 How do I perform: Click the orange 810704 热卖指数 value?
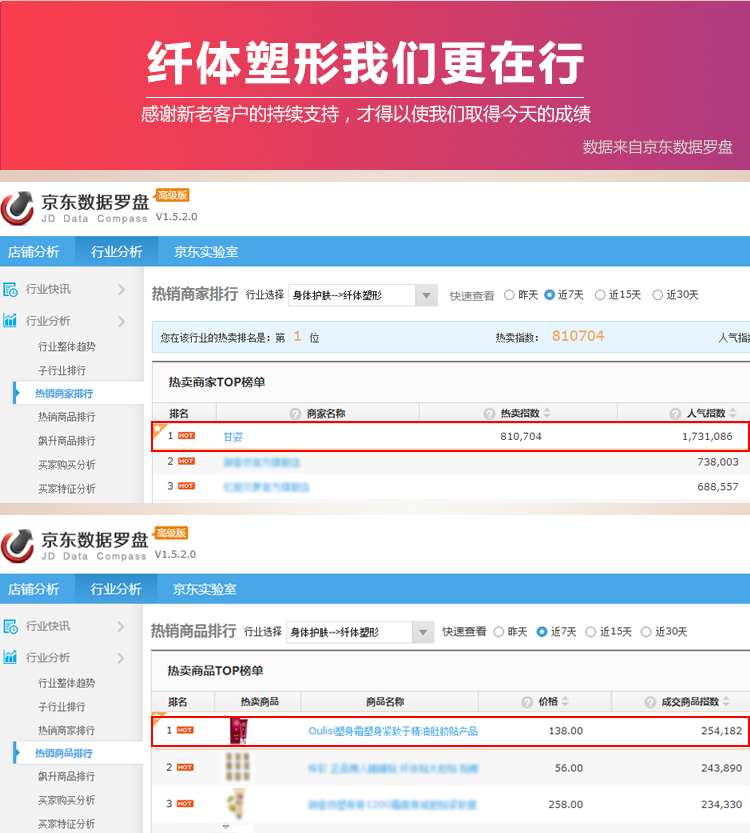point(578,336)
